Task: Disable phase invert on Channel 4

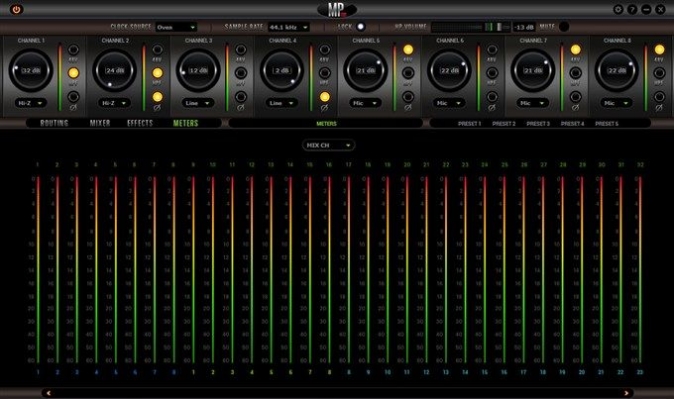Action: [x=325, y=97]
